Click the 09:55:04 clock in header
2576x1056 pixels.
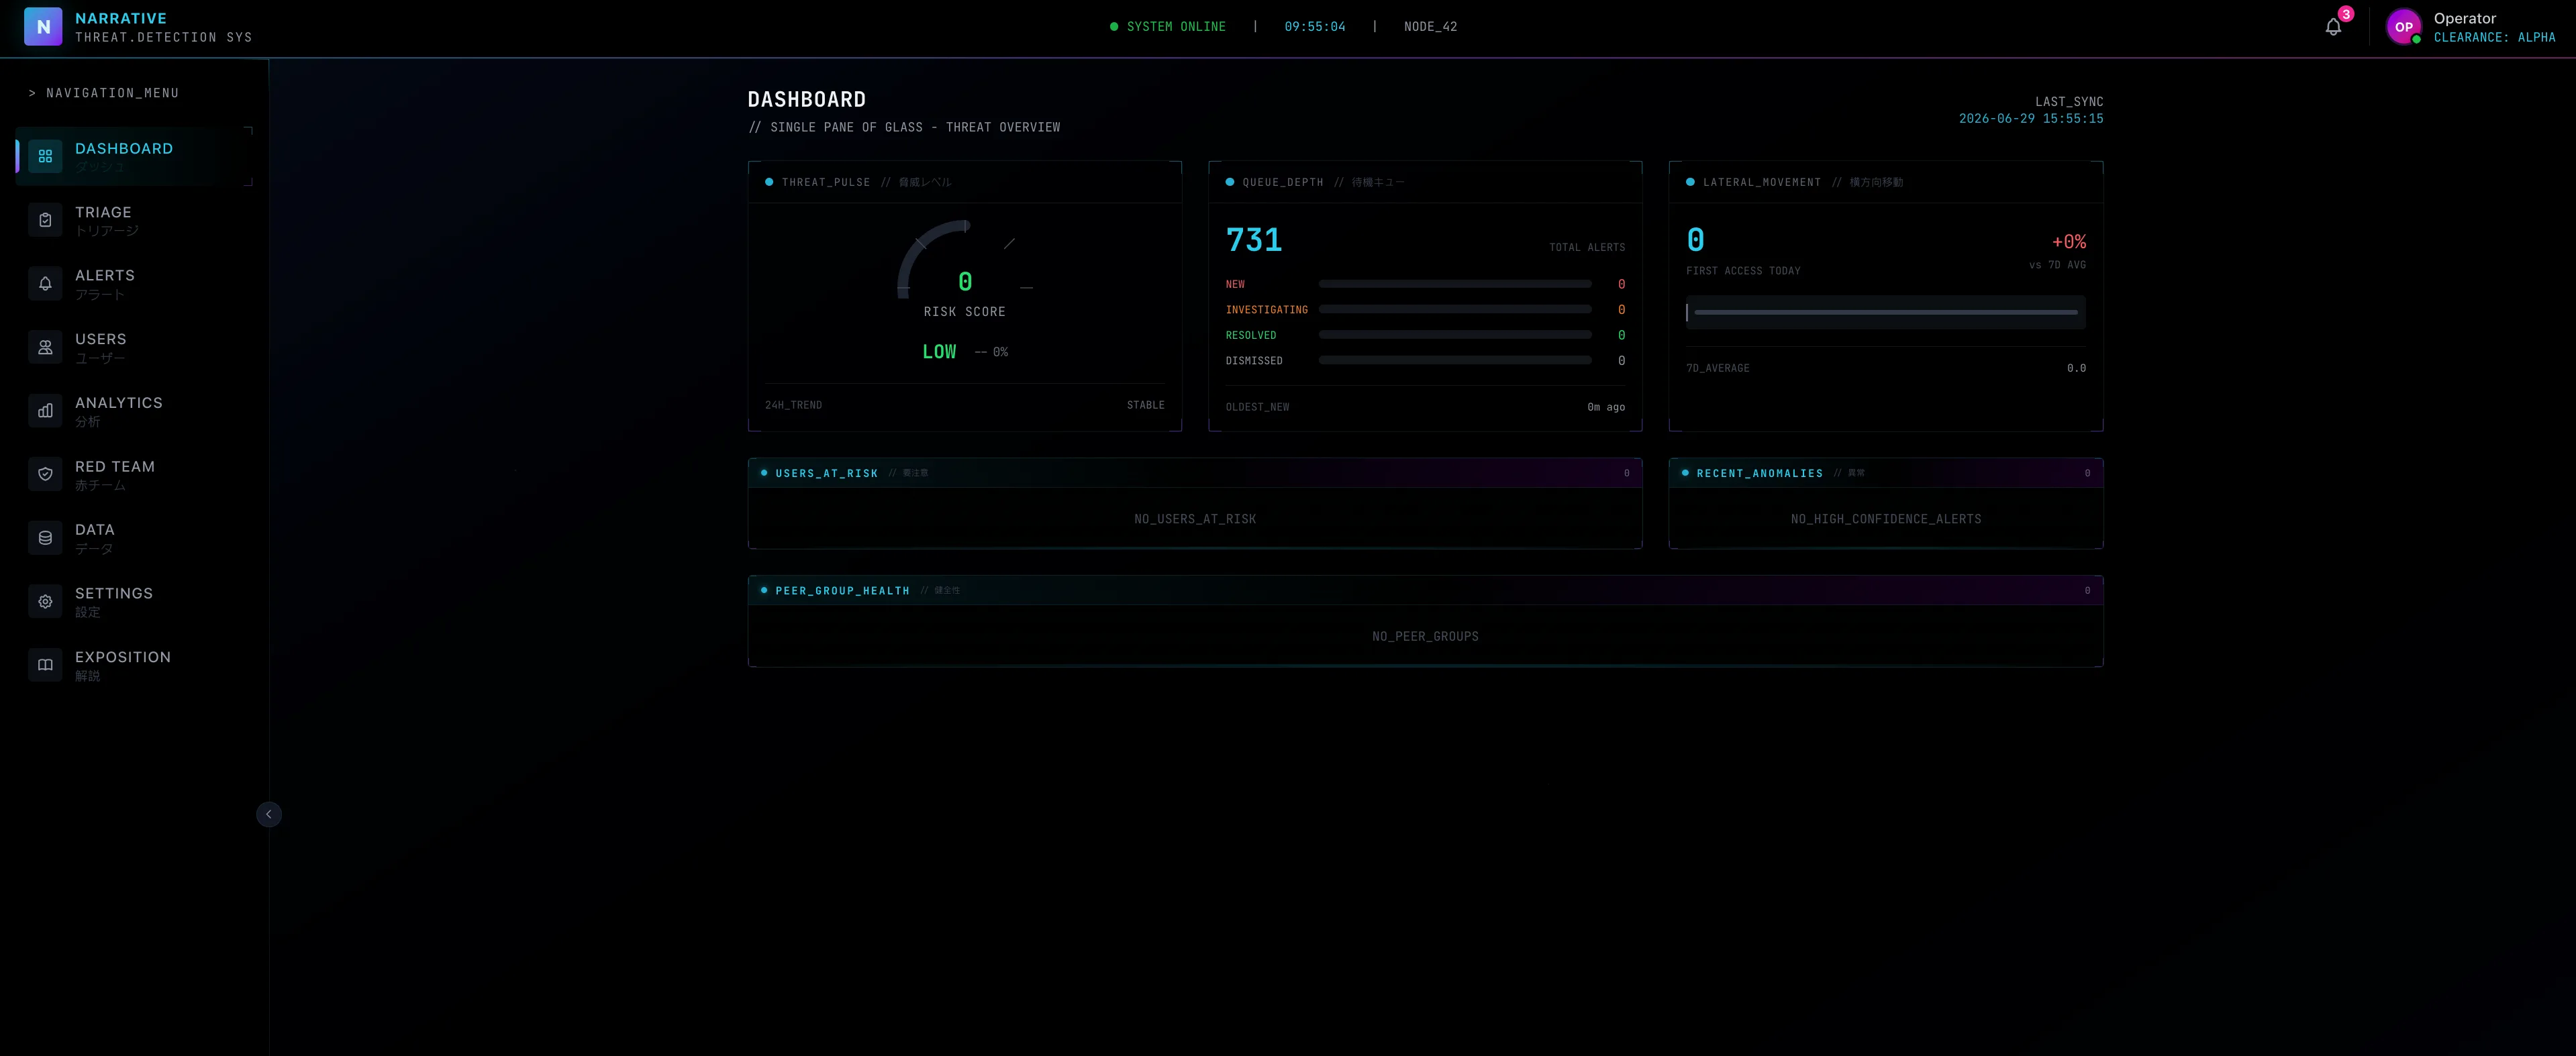point(1314,27)
